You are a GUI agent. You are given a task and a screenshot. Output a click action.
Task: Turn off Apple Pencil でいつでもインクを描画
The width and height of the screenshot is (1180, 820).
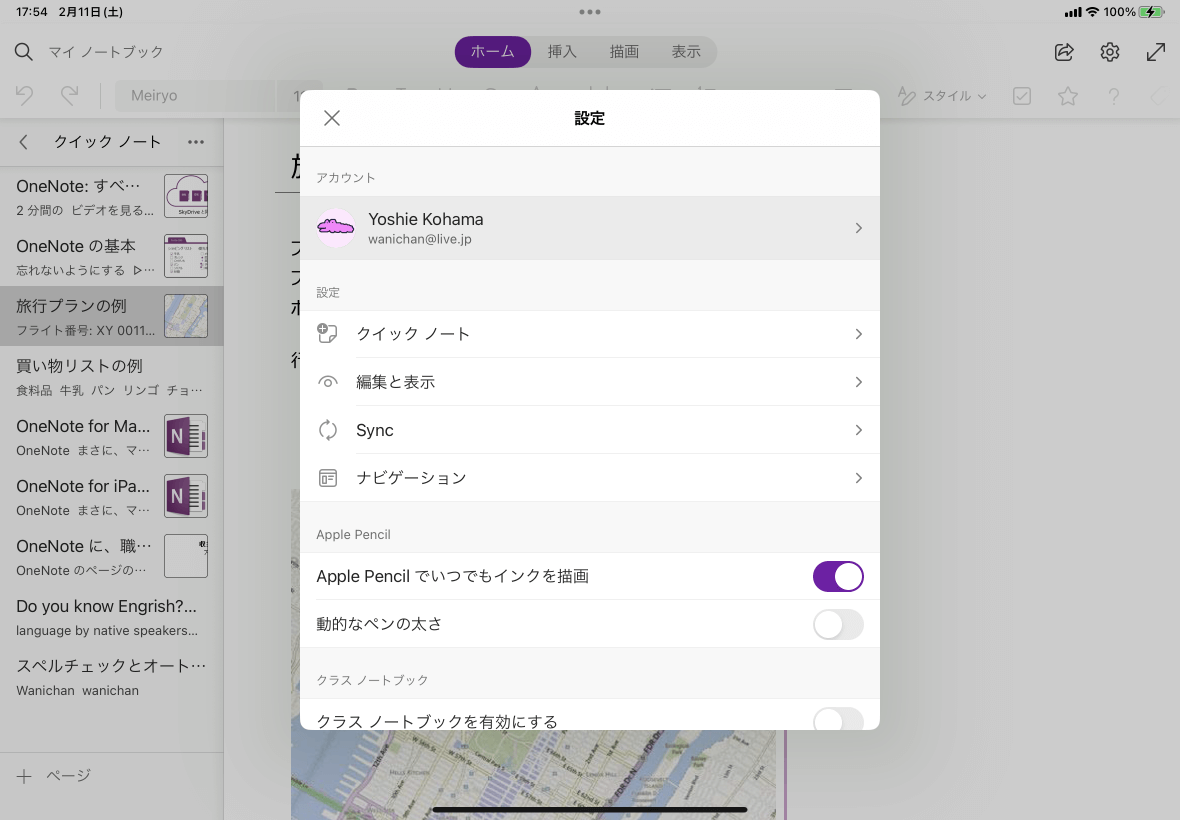[x=838, y=577]
